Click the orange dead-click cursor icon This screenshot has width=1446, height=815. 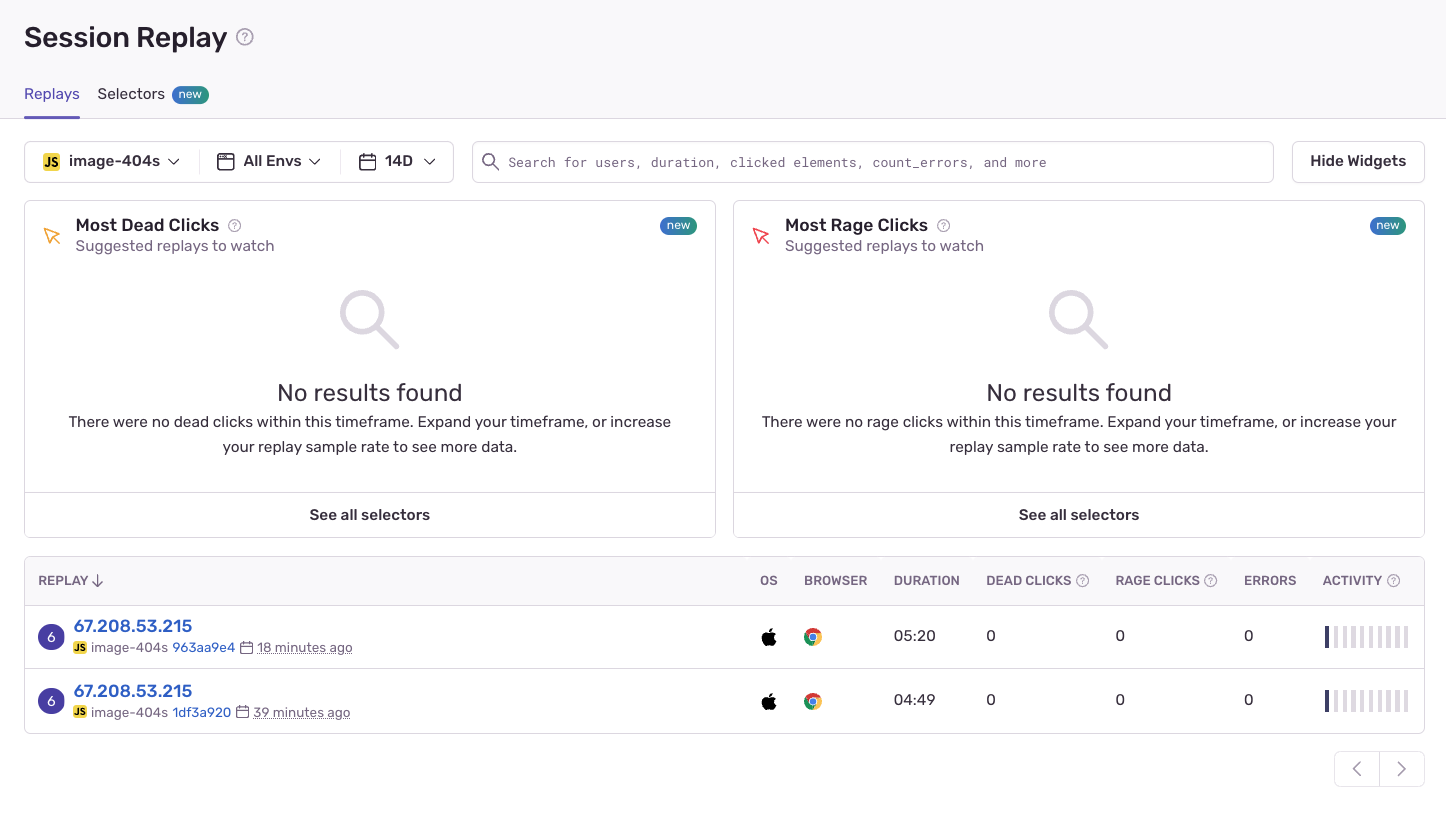52,236
